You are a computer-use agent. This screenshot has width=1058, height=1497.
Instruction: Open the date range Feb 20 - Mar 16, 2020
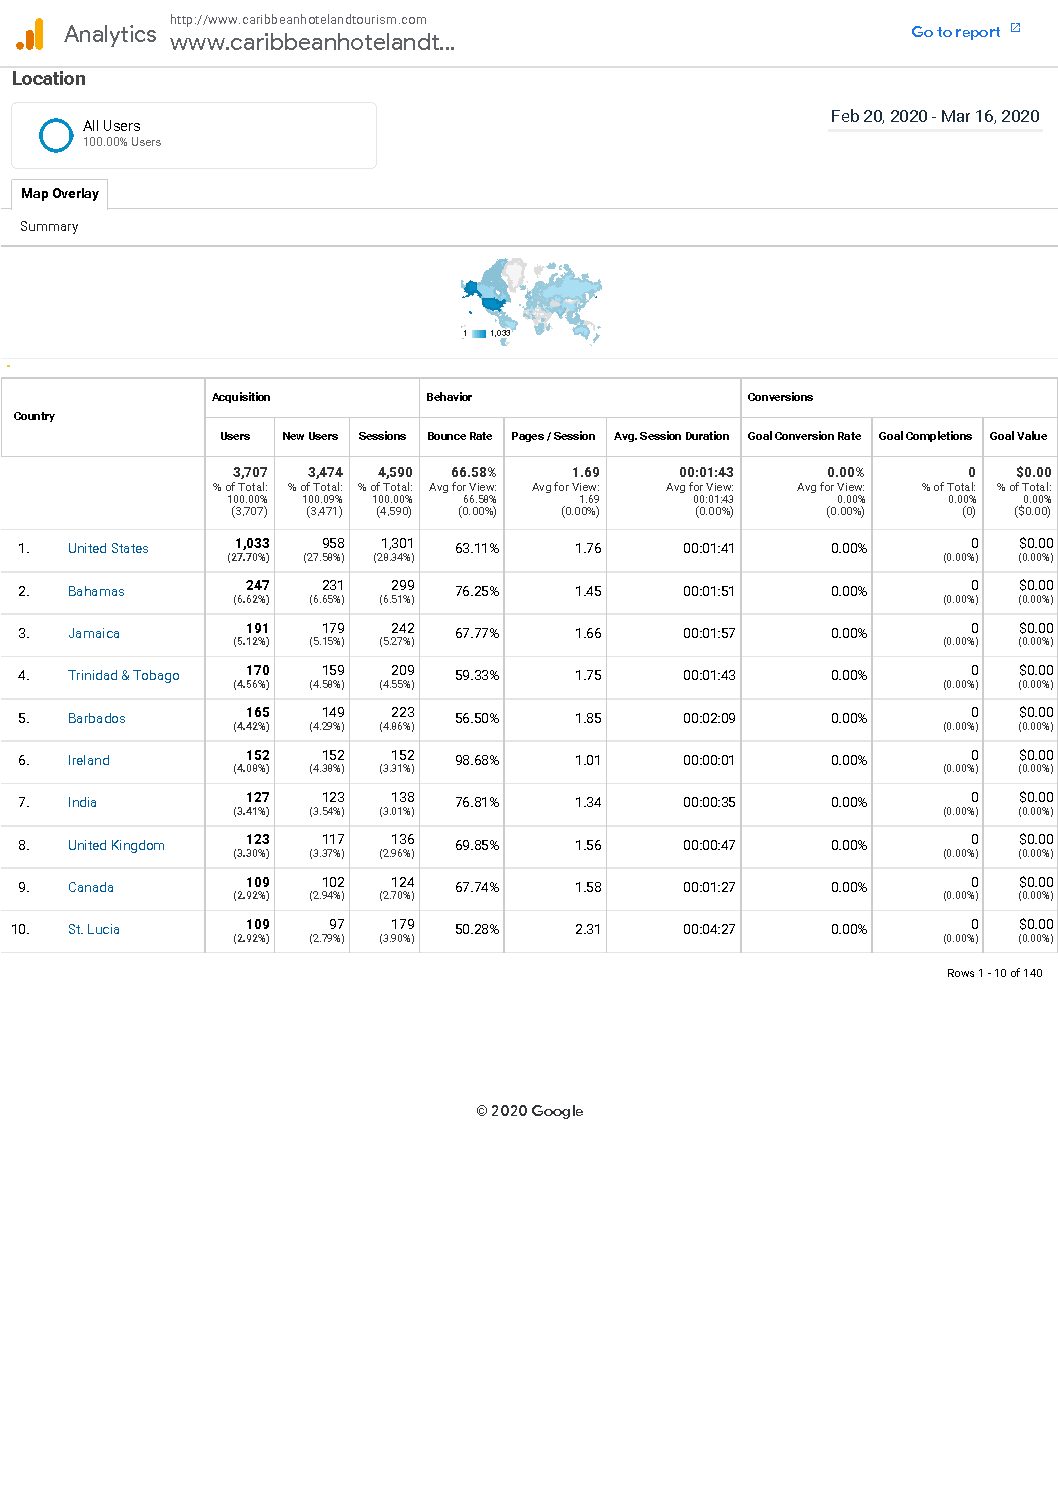pos(935,116)
